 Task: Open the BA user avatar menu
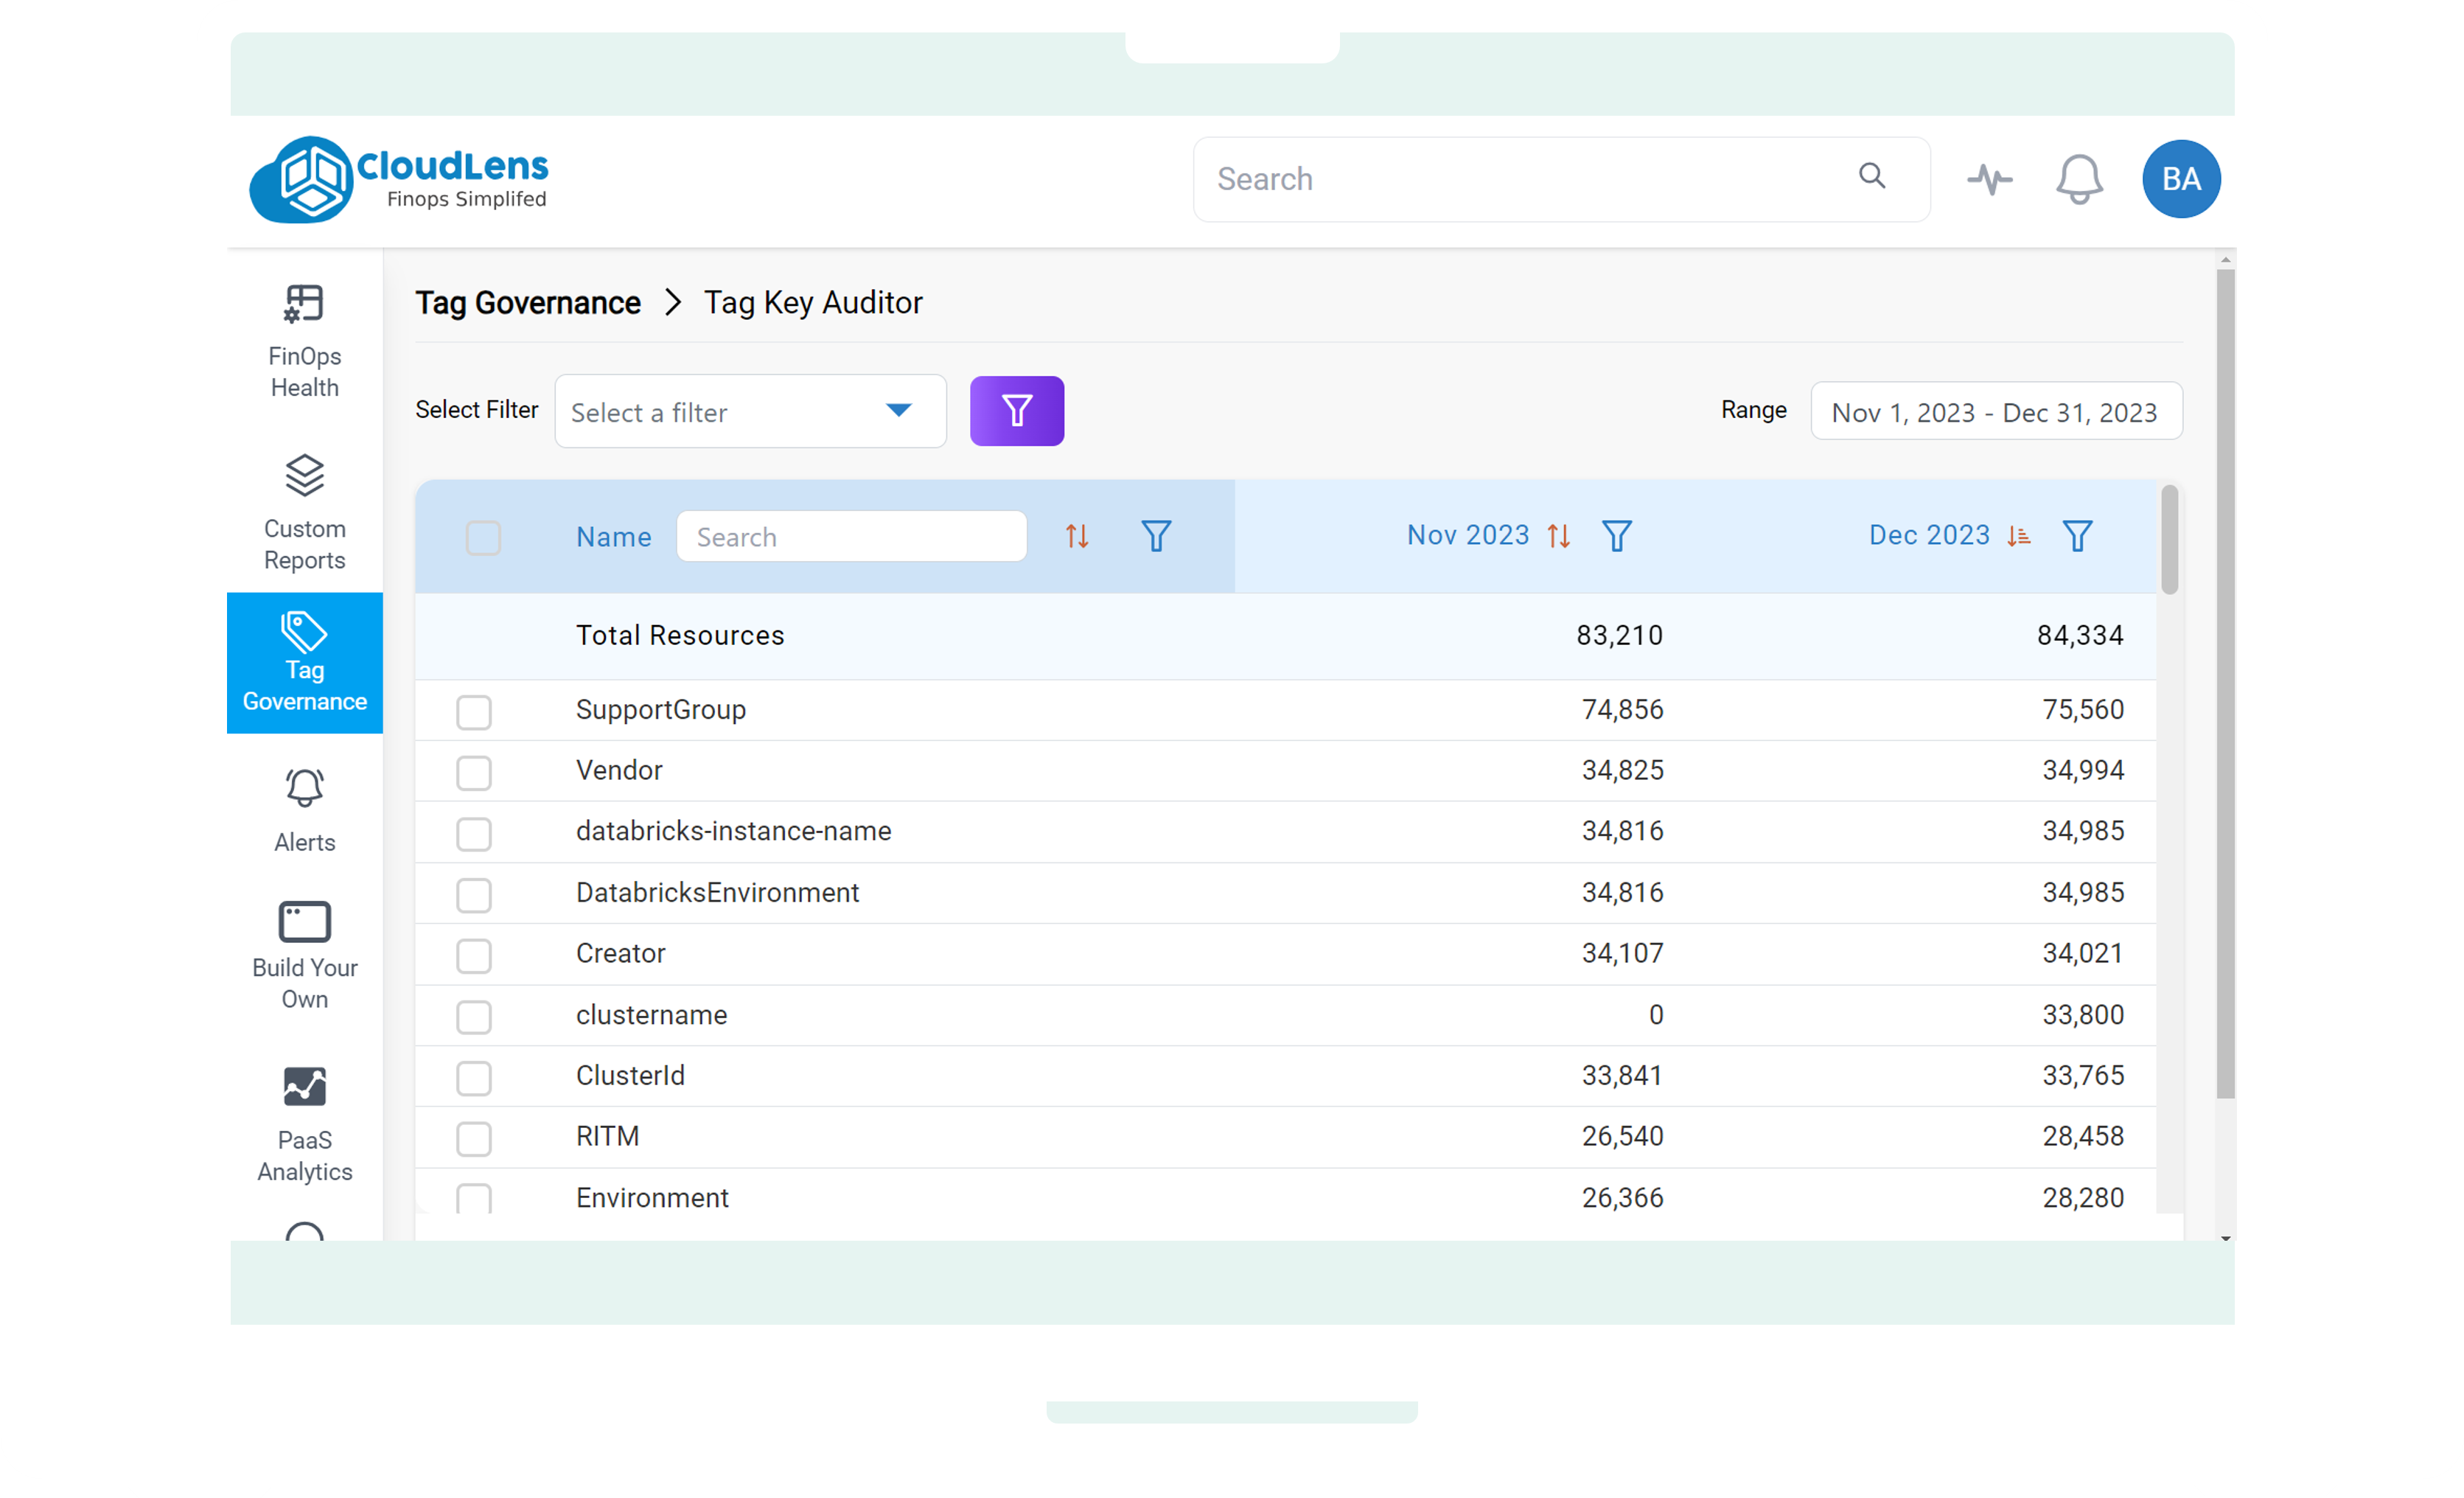coord(2180,179)
